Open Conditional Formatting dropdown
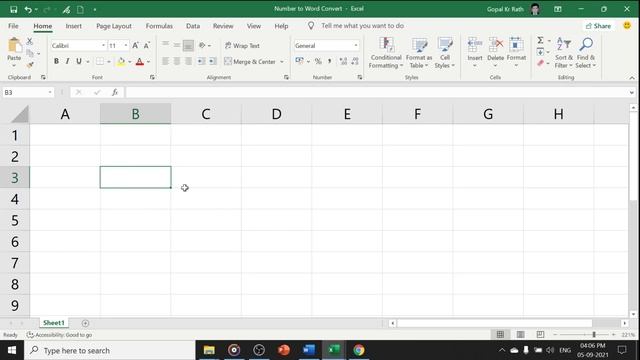 coord(386,53)
